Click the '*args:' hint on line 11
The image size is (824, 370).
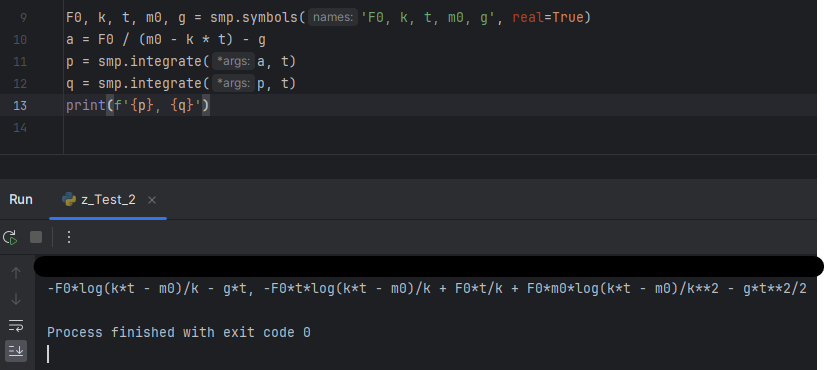tap(233, 61)
